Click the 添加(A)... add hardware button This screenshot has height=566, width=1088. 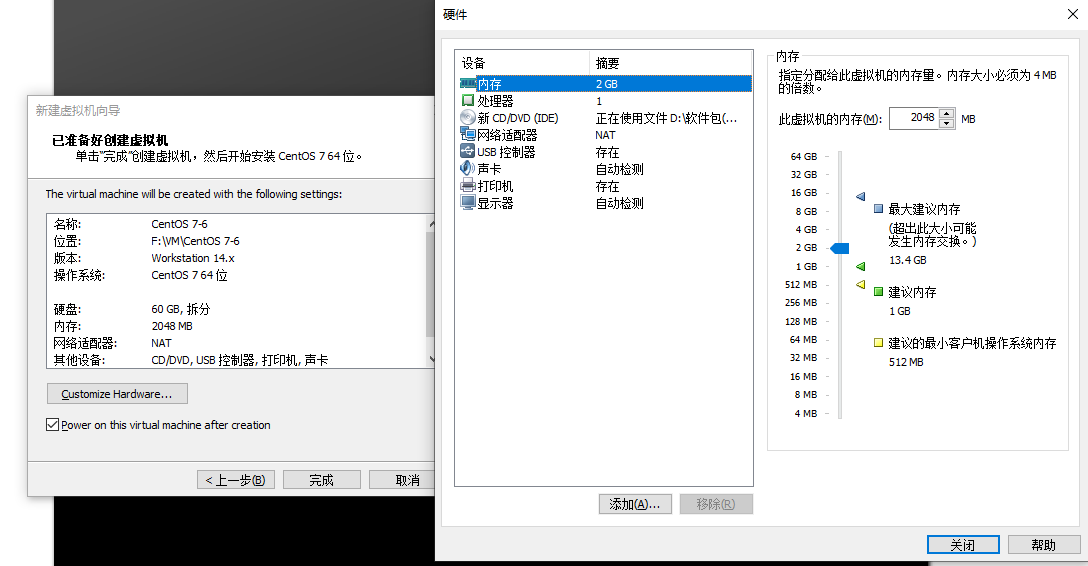click(635, 504)
